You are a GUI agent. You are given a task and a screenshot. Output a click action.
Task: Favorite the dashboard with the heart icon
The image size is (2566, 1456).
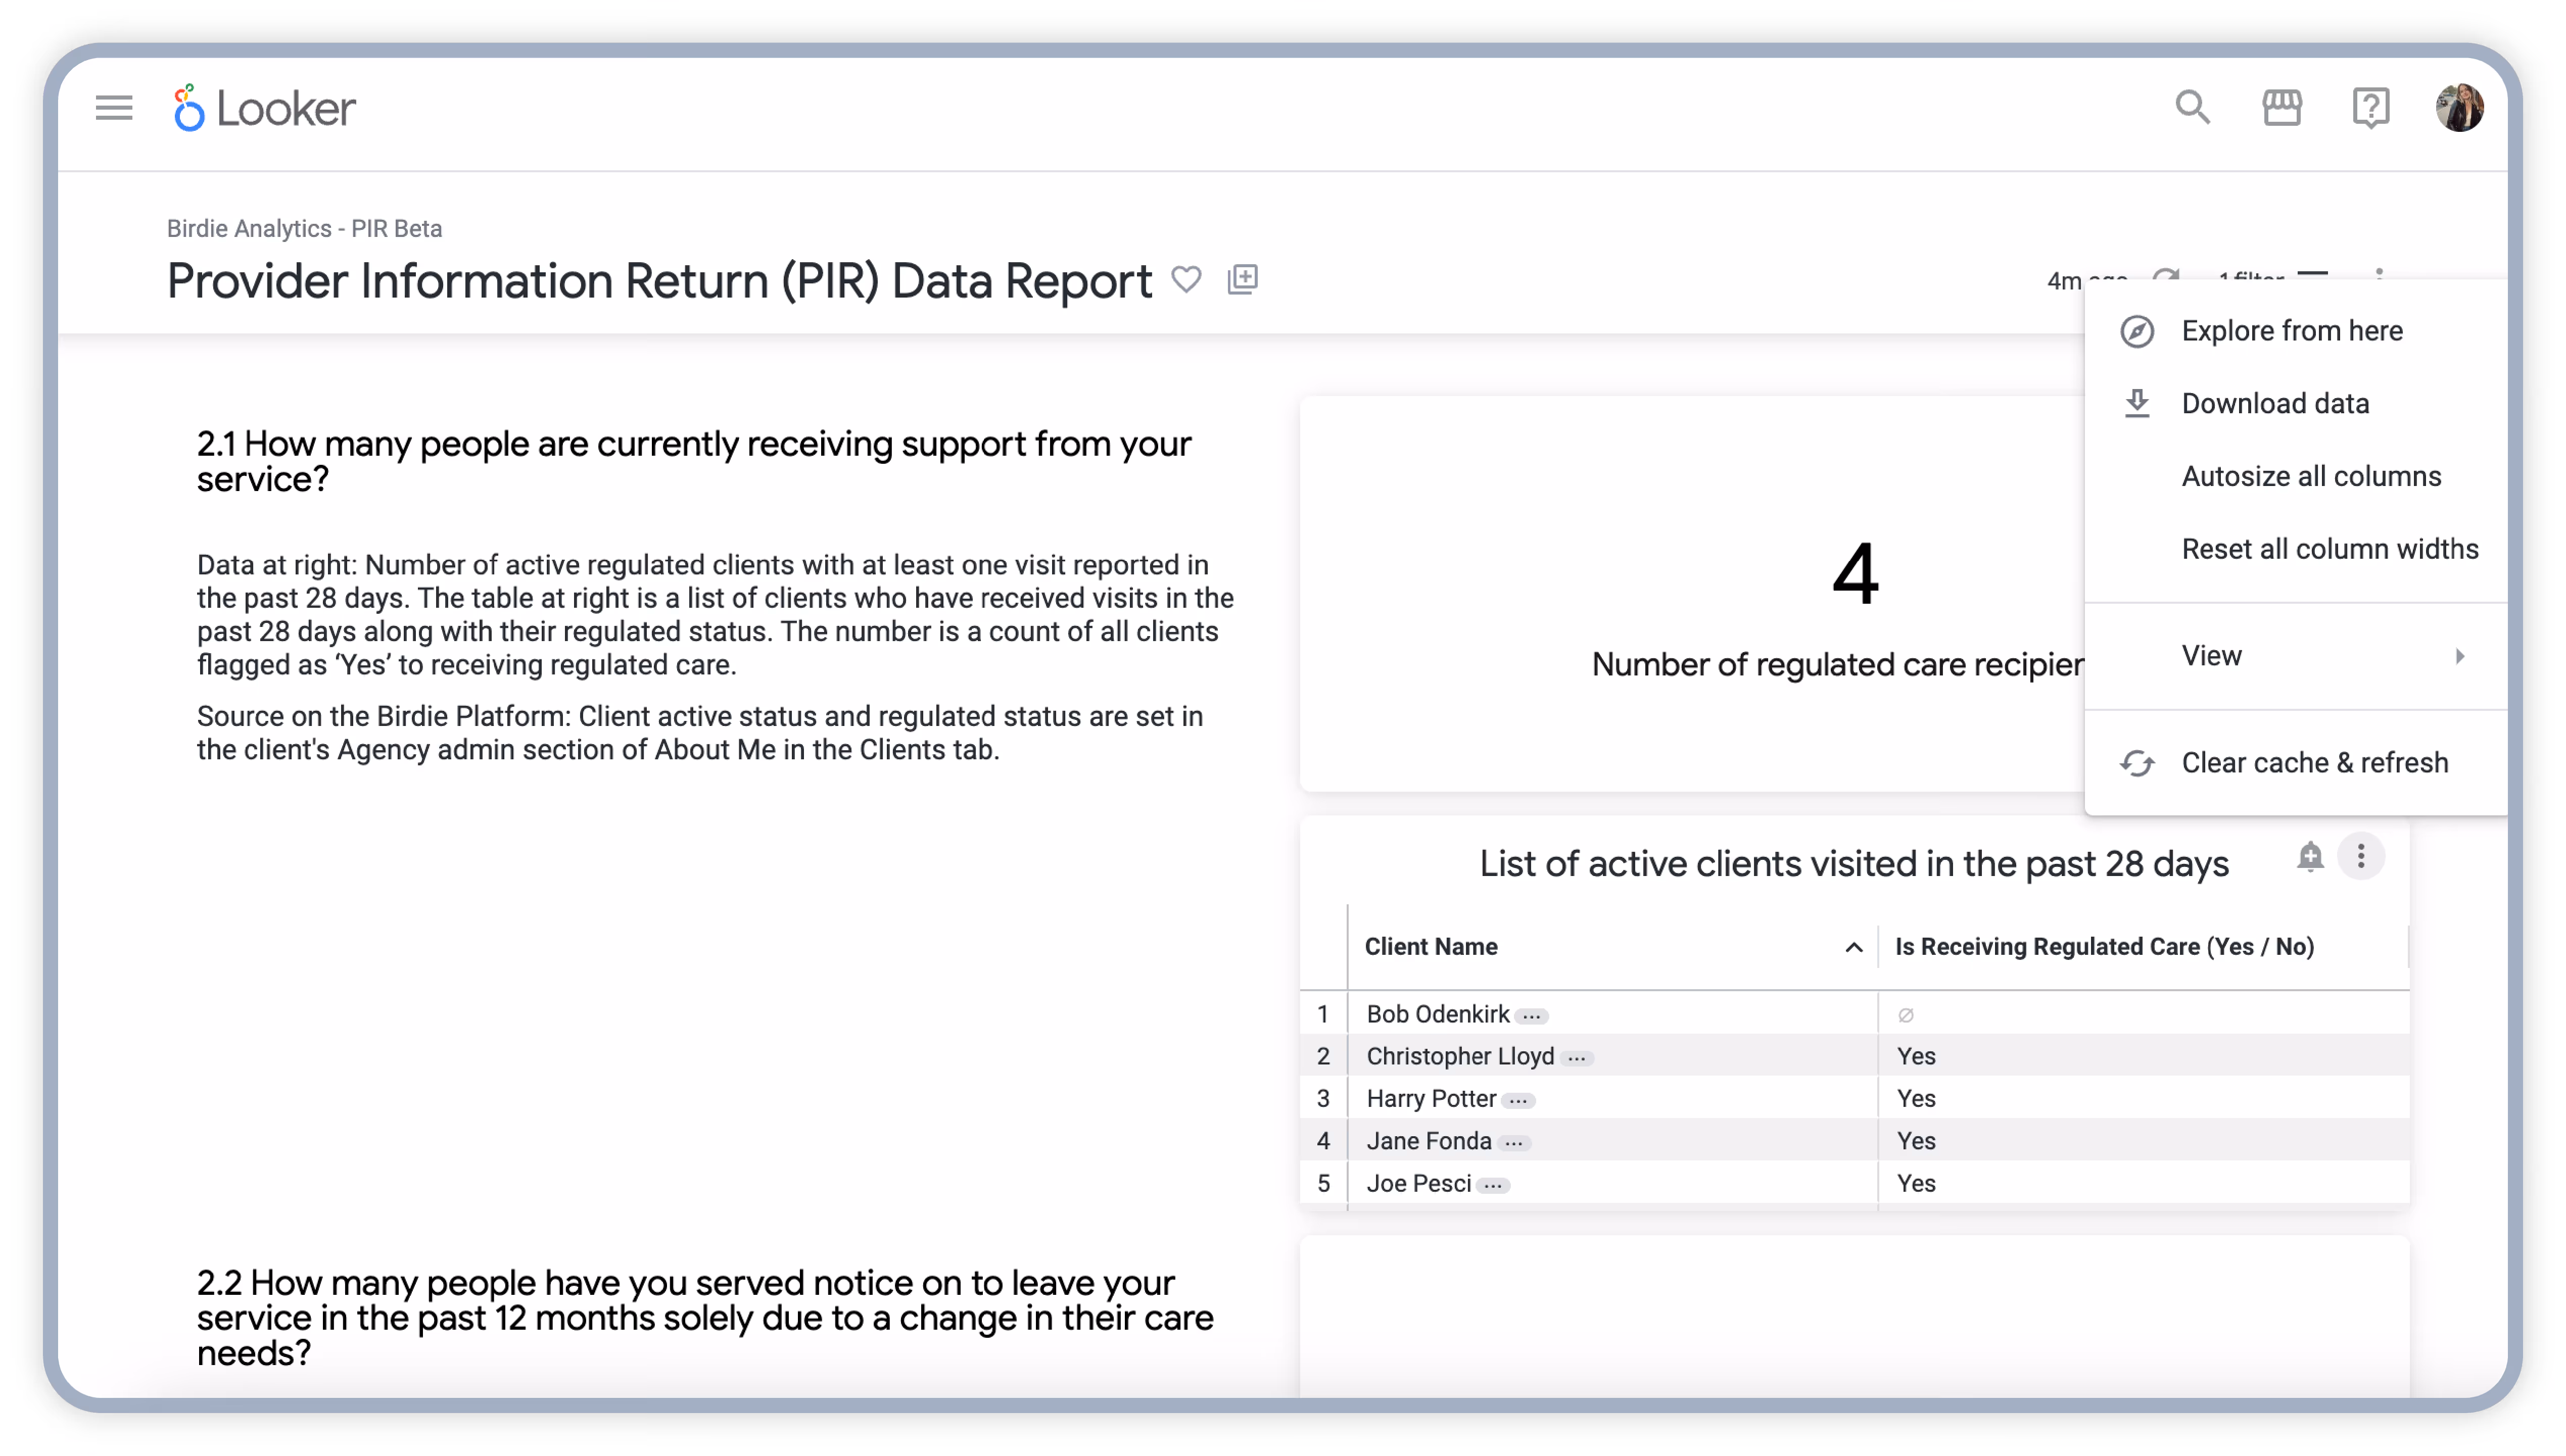[1186, 279]
